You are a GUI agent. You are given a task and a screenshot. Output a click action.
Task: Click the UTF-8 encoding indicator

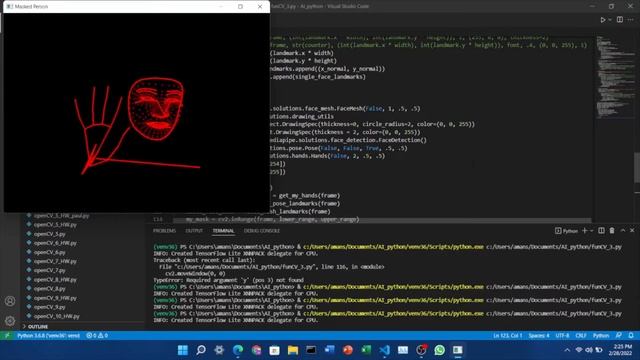562,336
